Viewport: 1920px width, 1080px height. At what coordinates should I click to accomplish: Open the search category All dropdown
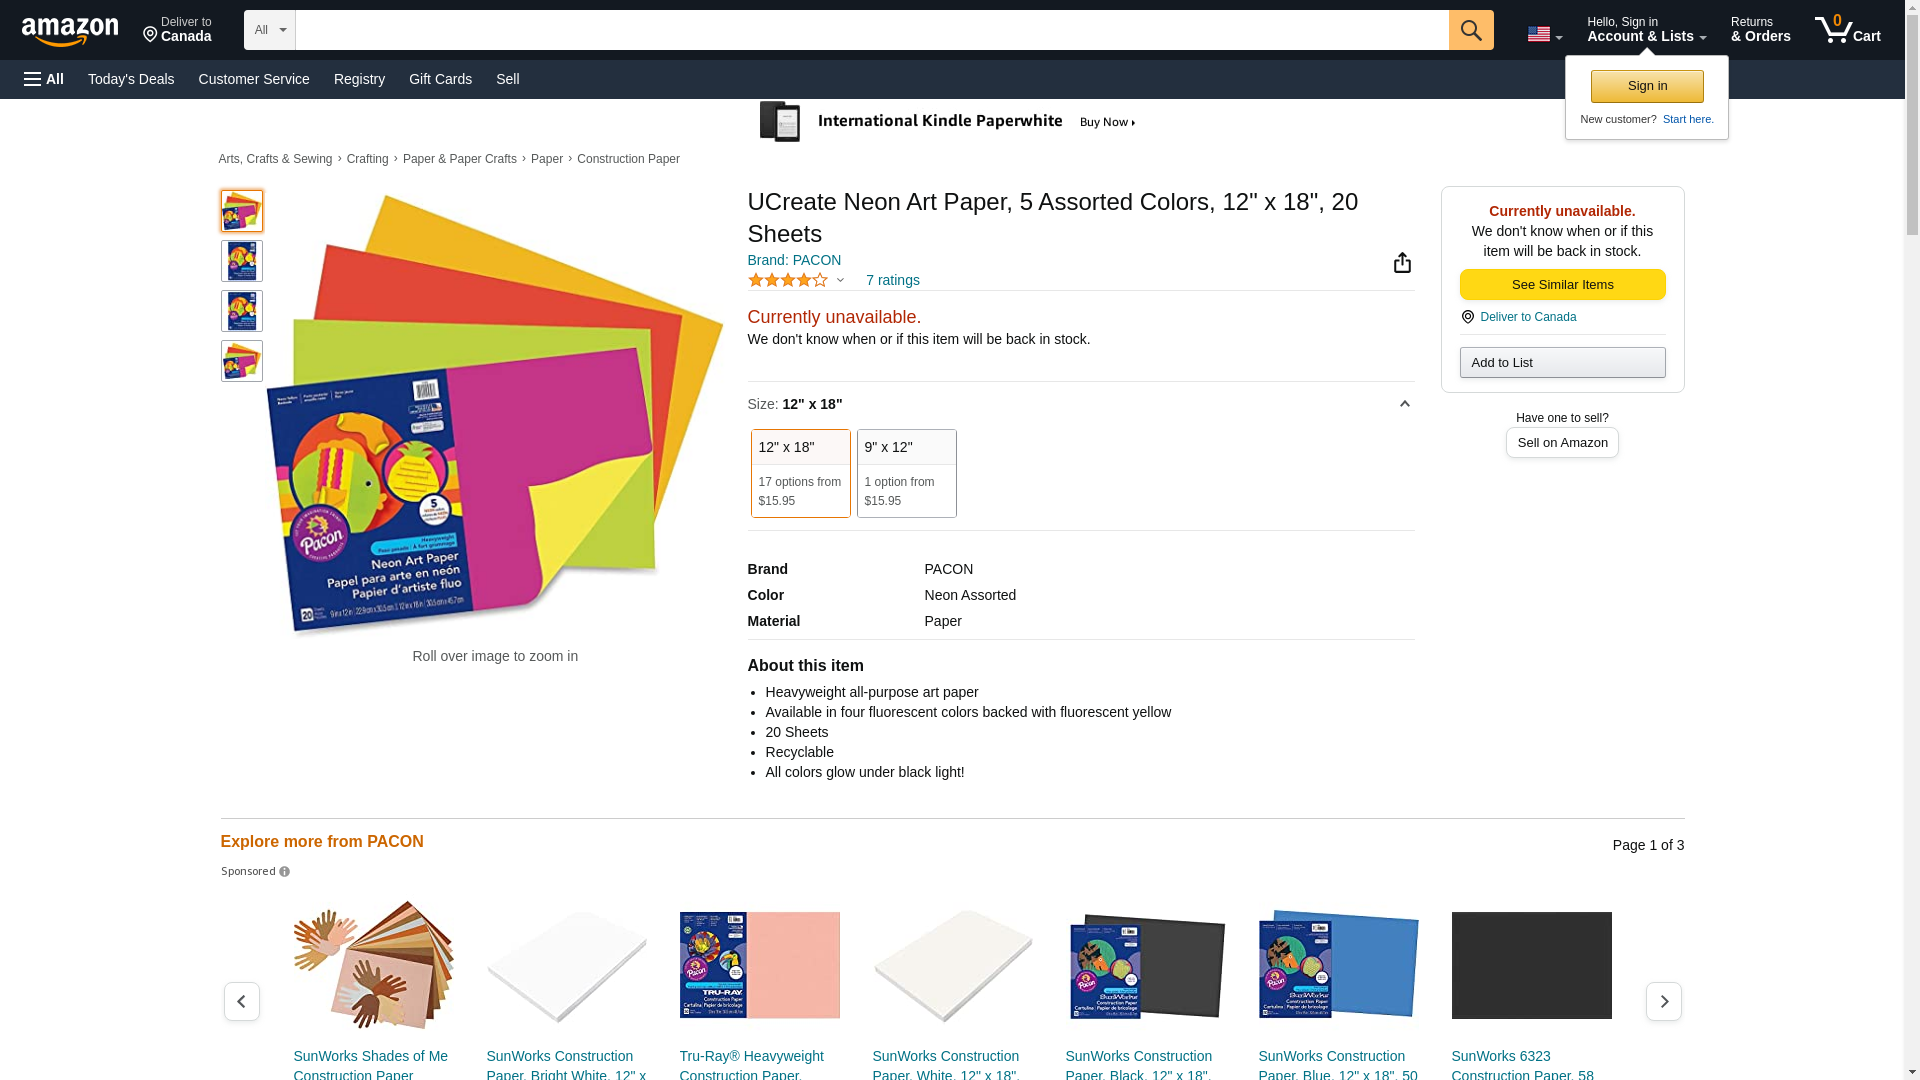269,30
